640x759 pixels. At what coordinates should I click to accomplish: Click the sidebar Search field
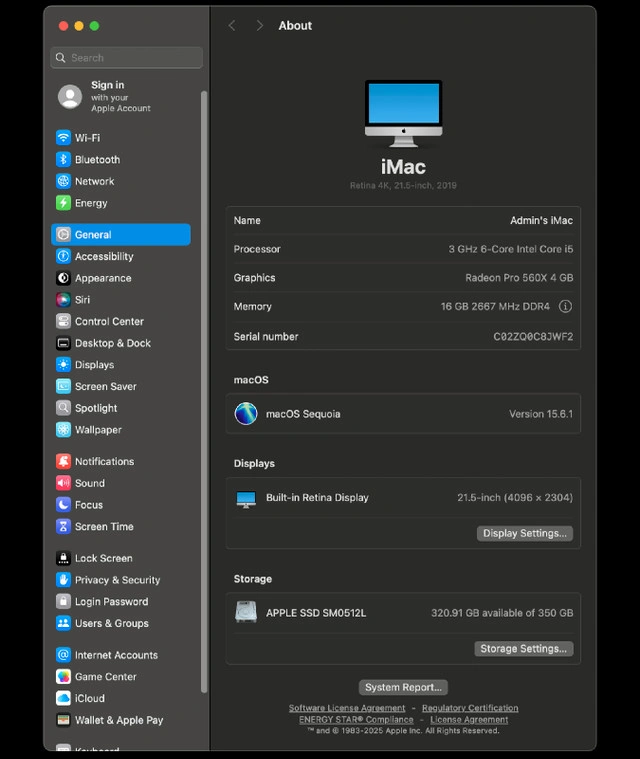(x=126, y=58)
